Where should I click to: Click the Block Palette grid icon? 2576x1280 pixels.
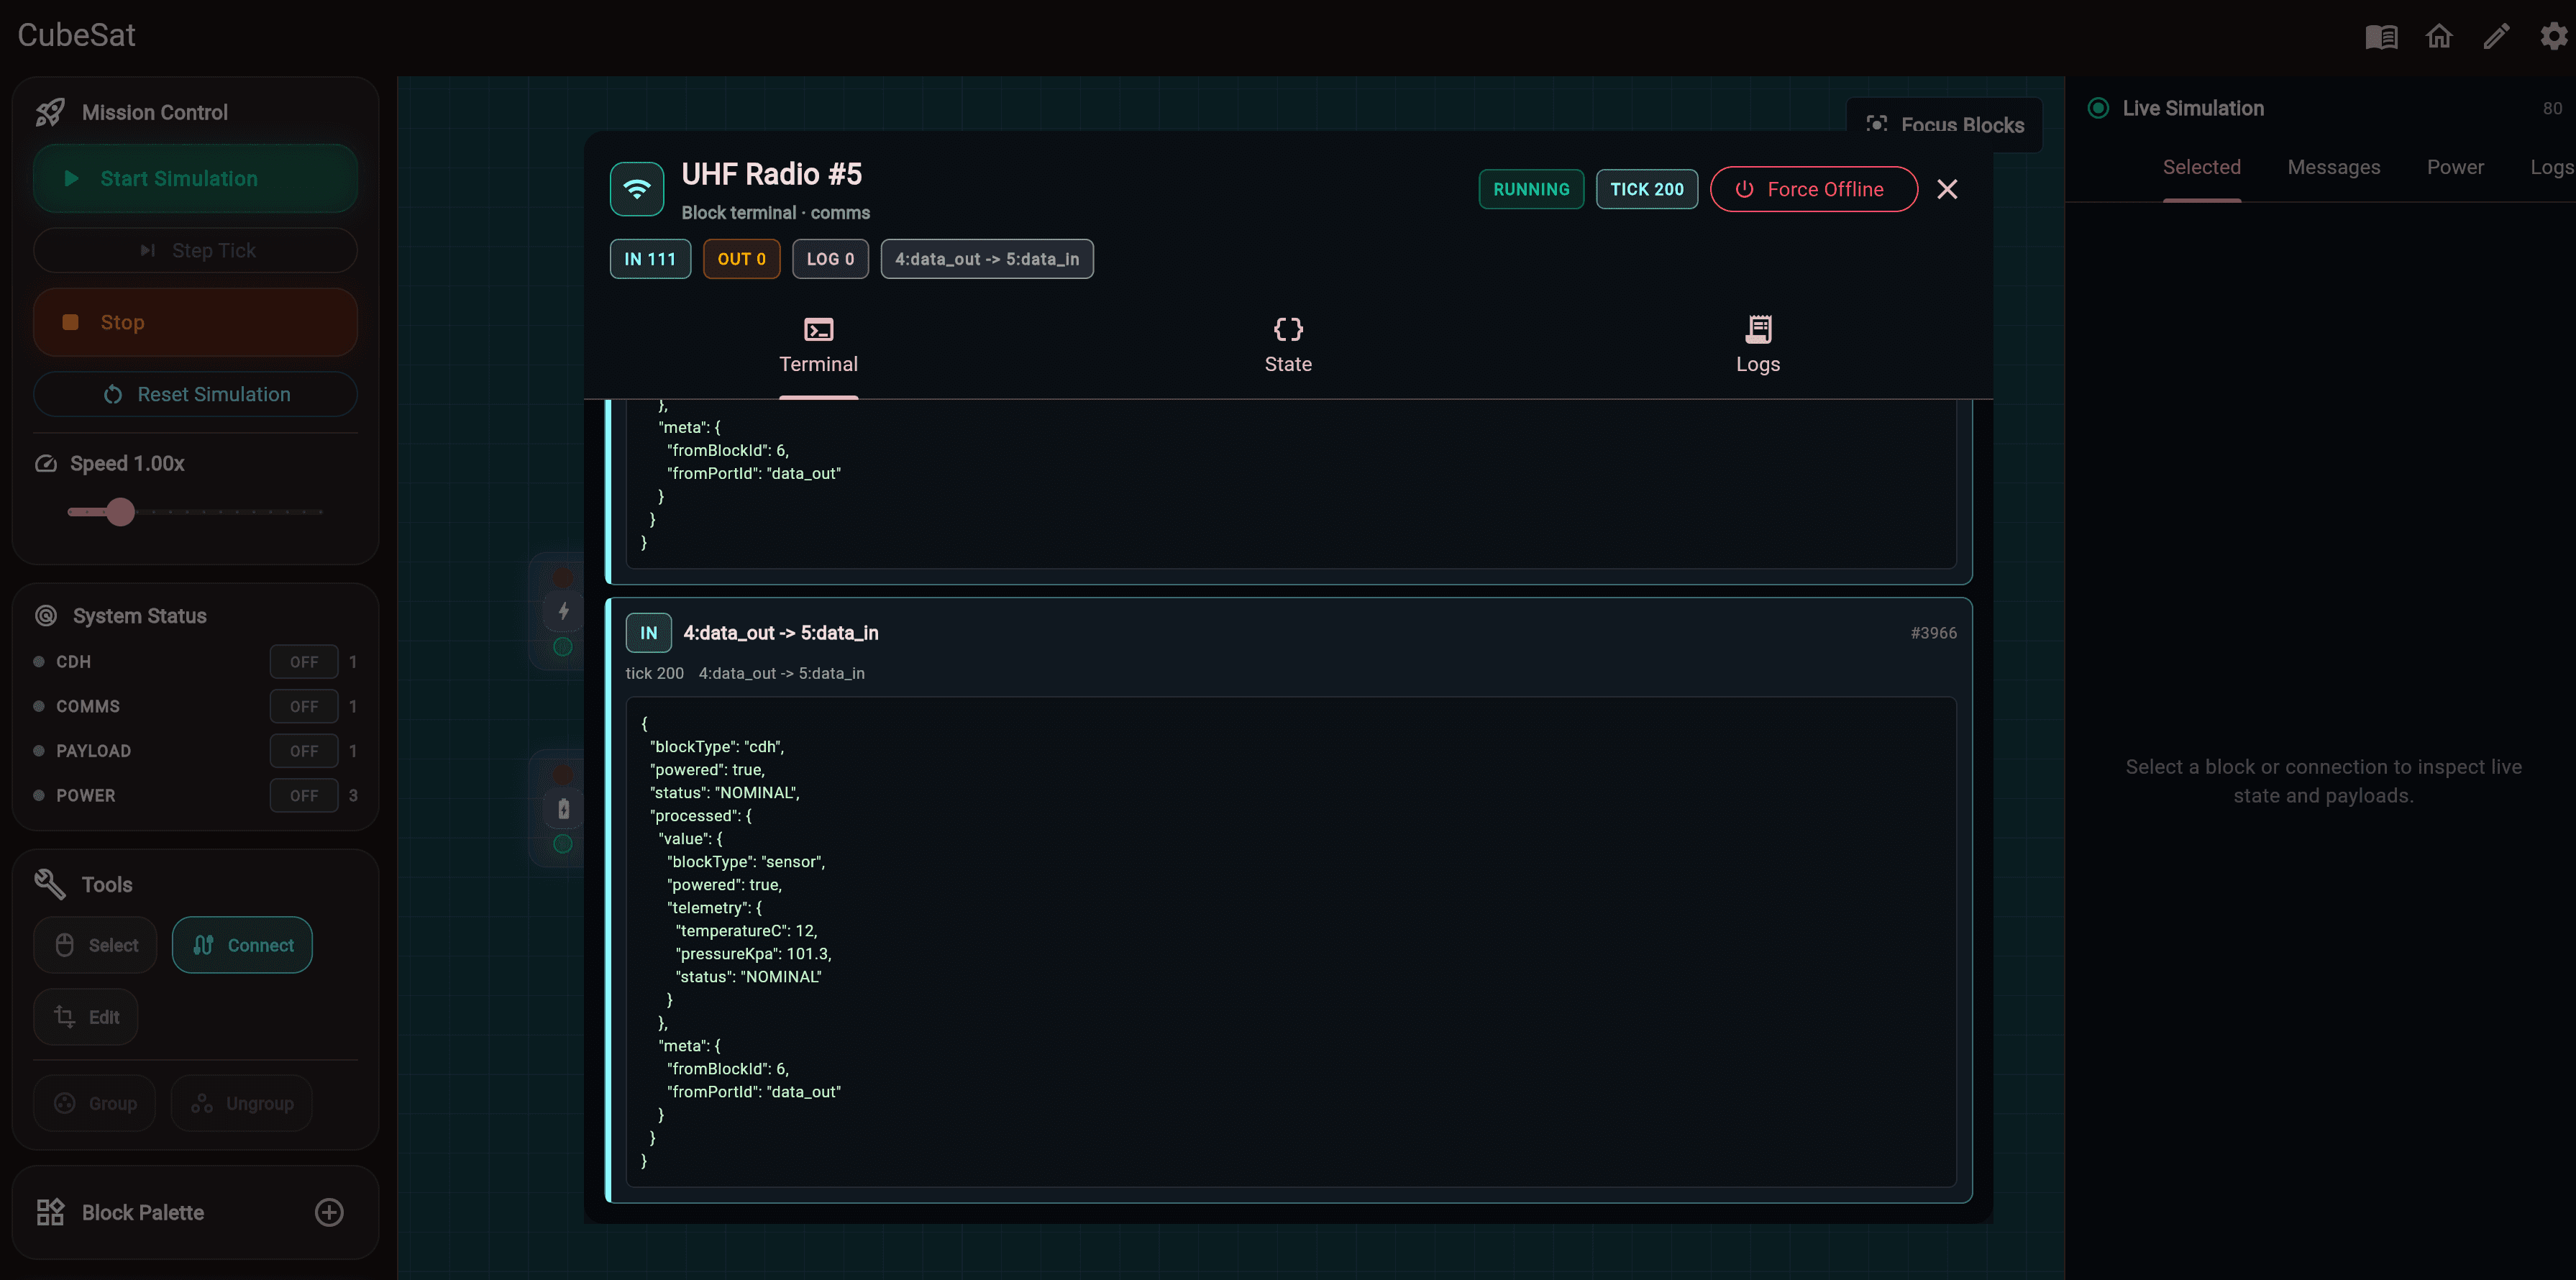pyautogui.click(x=50, y=1212)
